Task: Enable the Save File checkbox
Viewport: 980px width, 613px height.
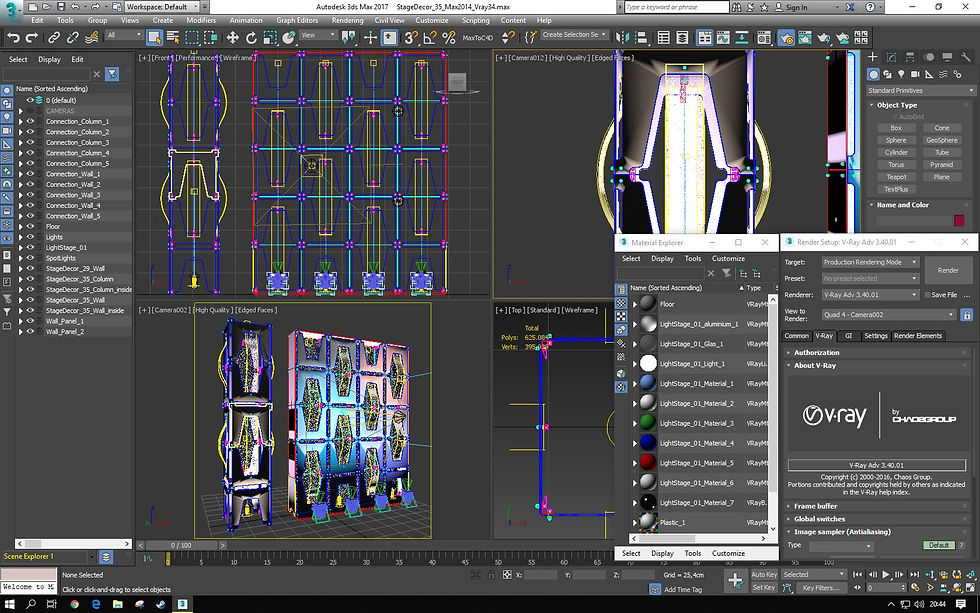Action: [927, 295]
